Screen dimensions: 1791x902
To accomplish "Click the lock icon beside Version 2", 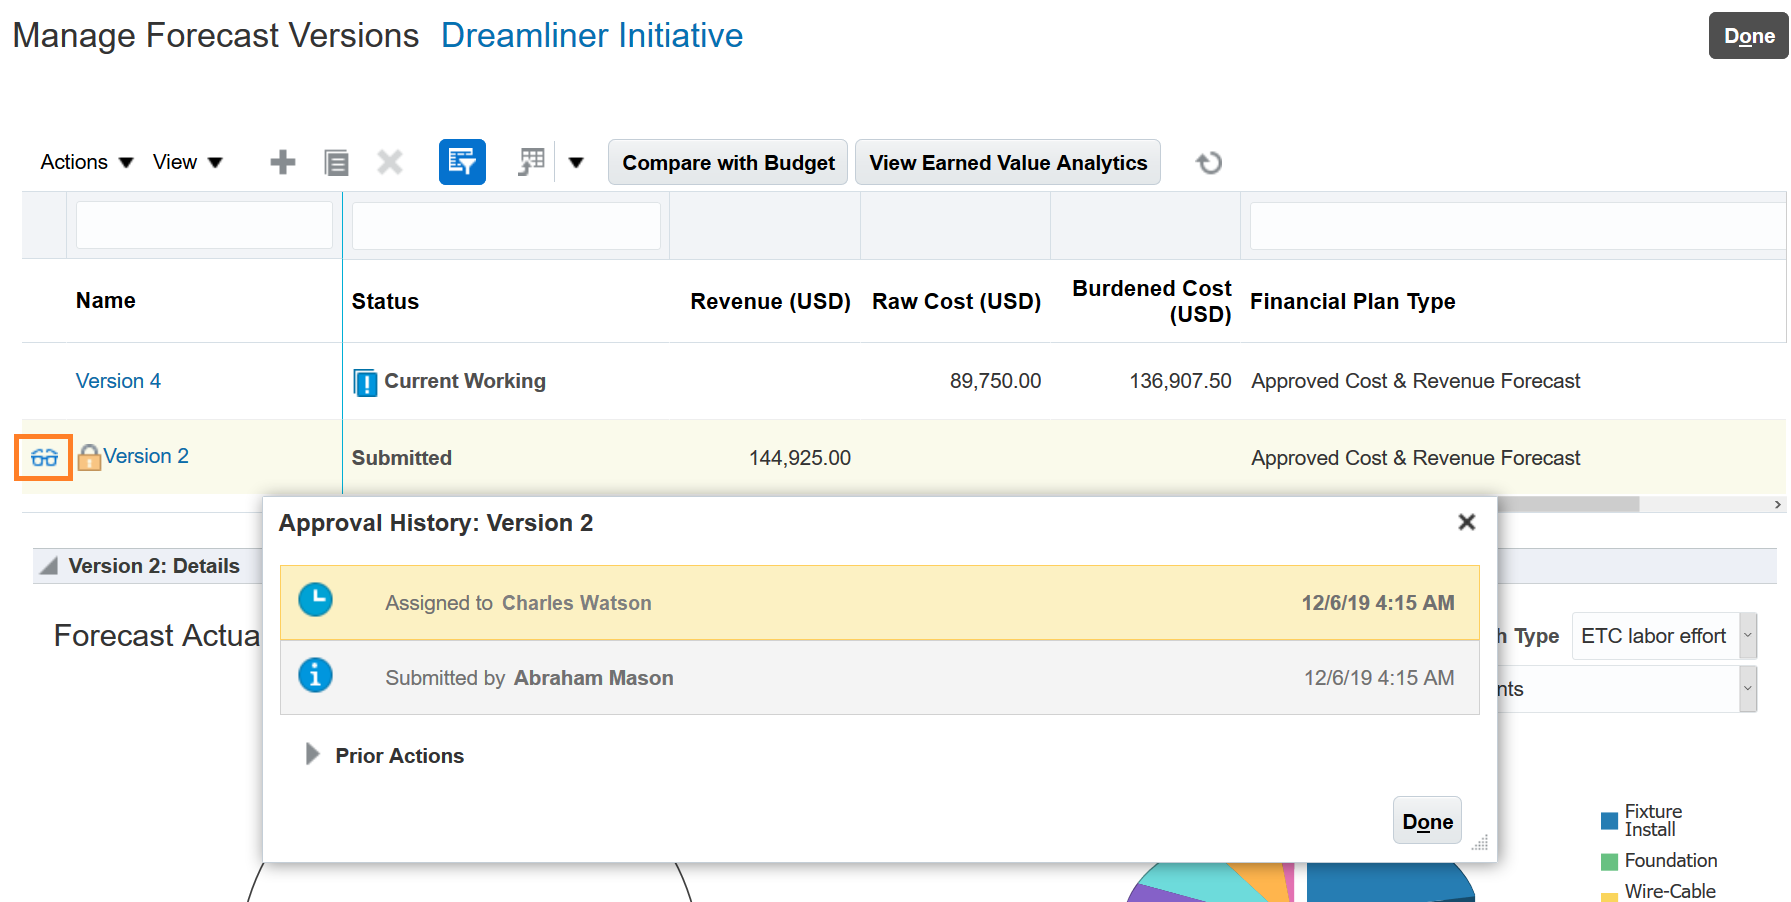I will (88, 457).
